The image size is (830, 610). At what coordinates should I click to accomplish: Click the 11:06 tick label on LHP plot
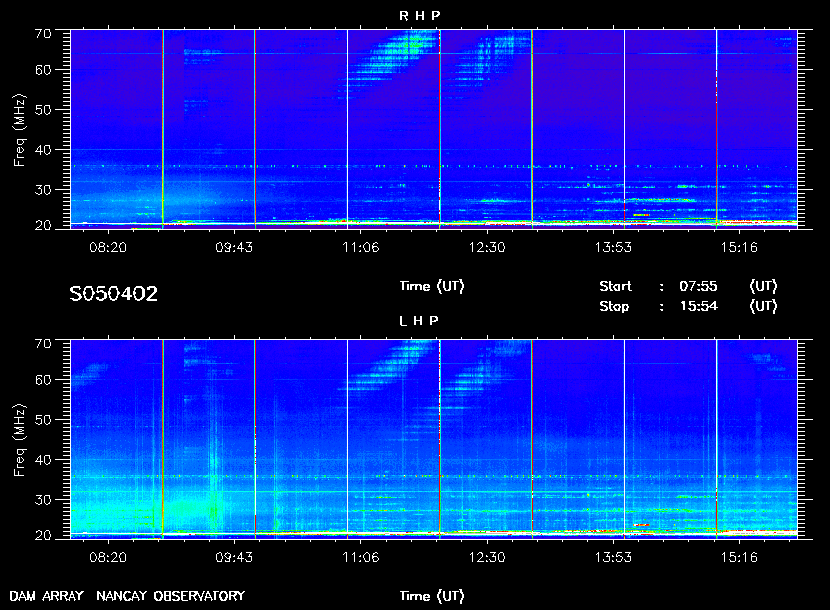[x=360, y=558]
